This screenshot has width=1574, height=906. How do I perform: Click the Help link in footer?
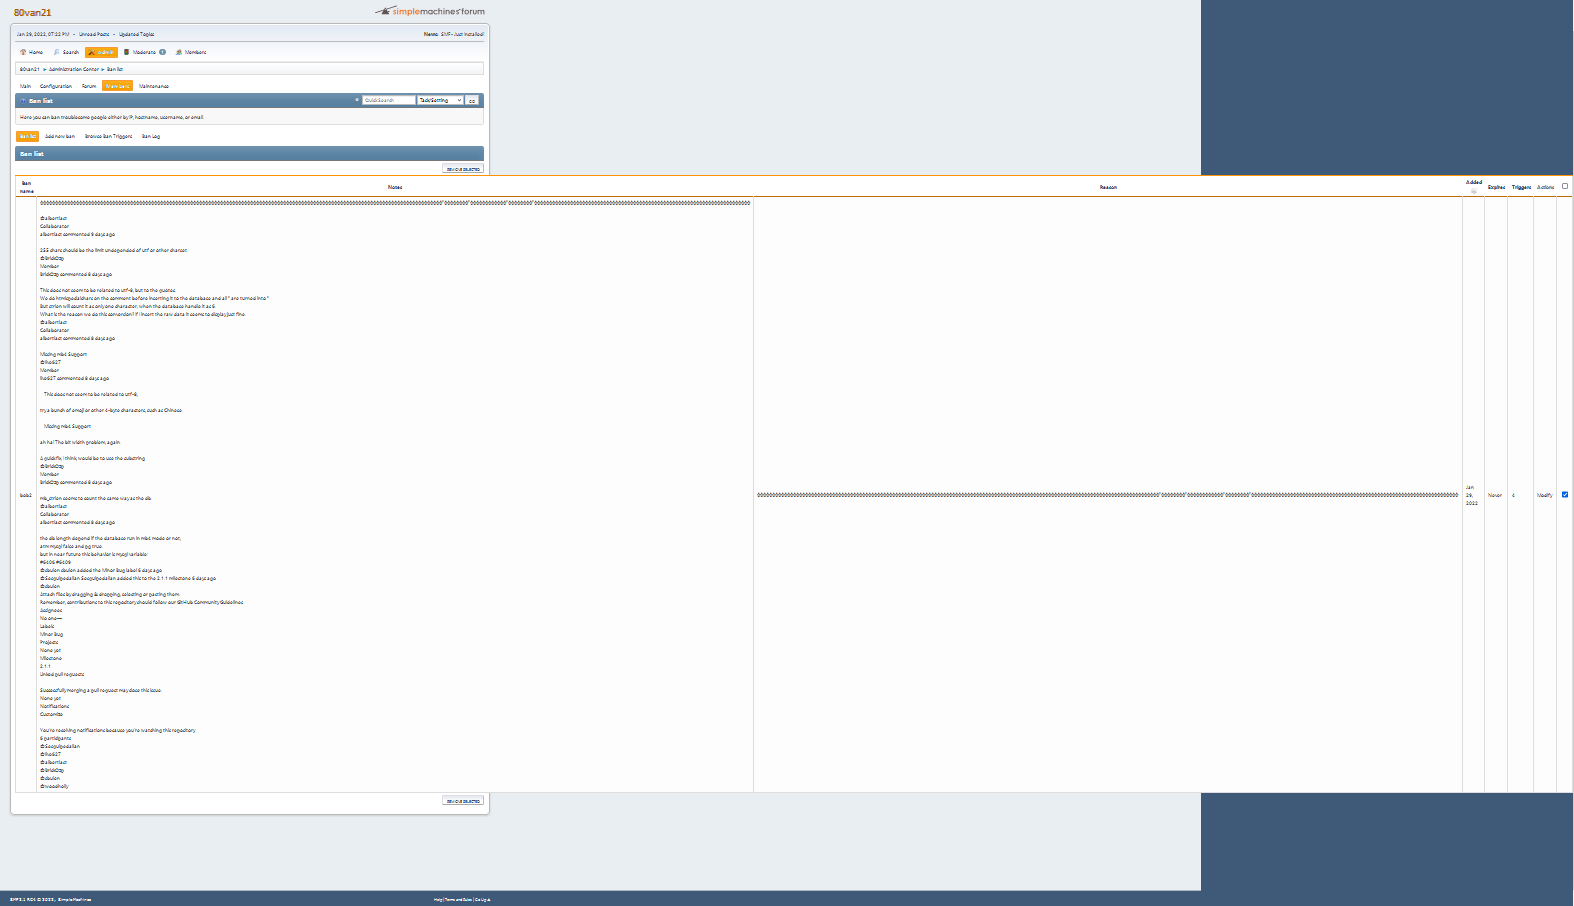coord(438,899)
